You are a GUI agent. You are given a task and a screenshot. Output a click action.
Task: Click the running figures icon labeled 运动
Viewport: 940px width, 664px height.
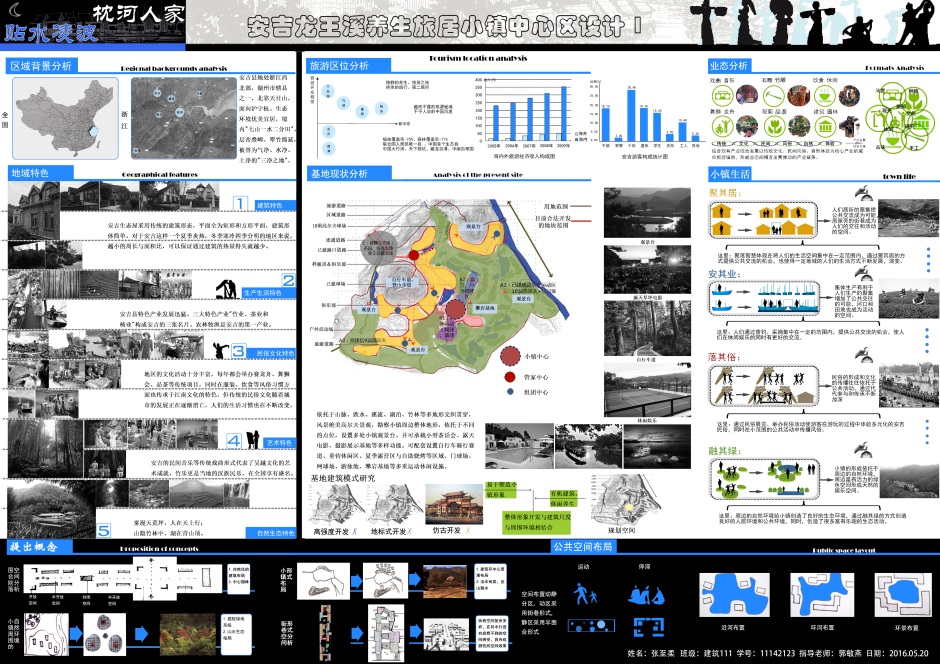pos(586,596)
